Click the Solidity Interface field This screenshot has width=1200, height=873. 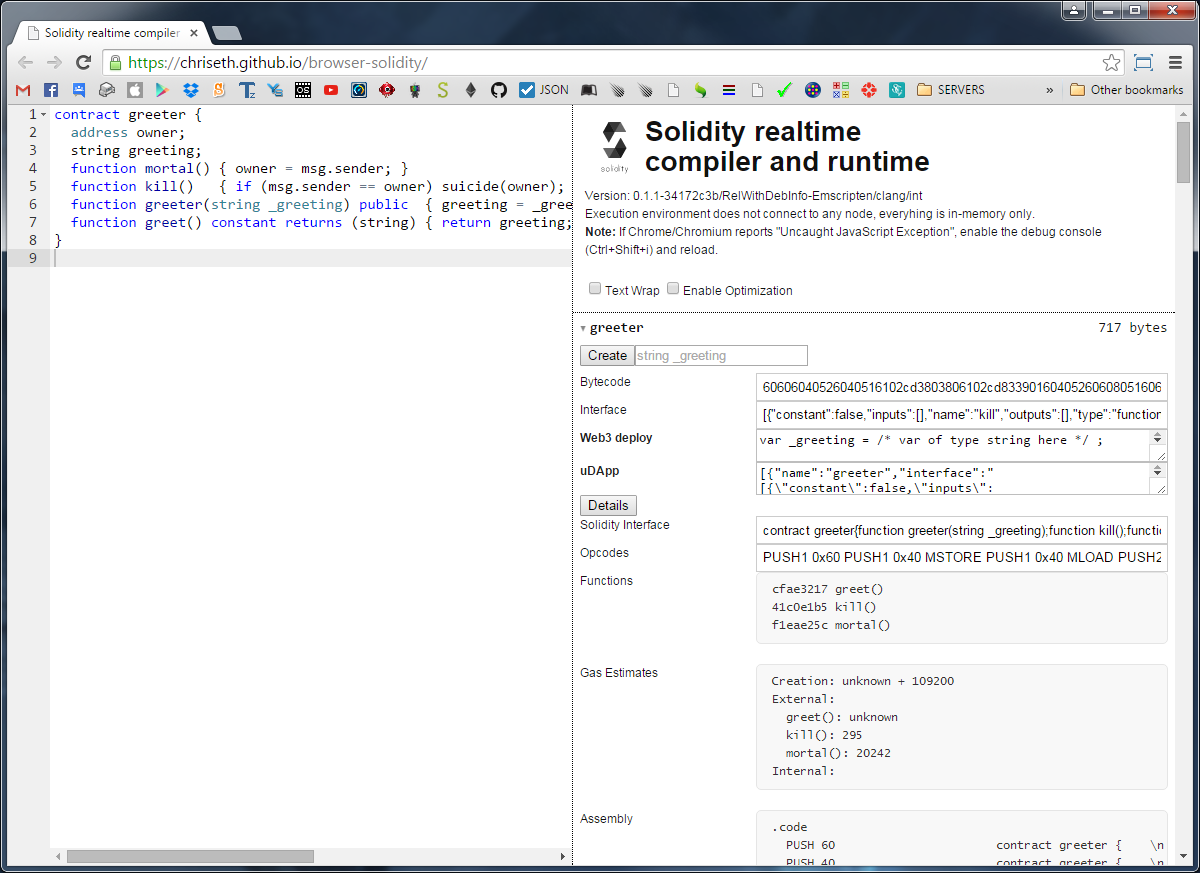pos(962,530)
